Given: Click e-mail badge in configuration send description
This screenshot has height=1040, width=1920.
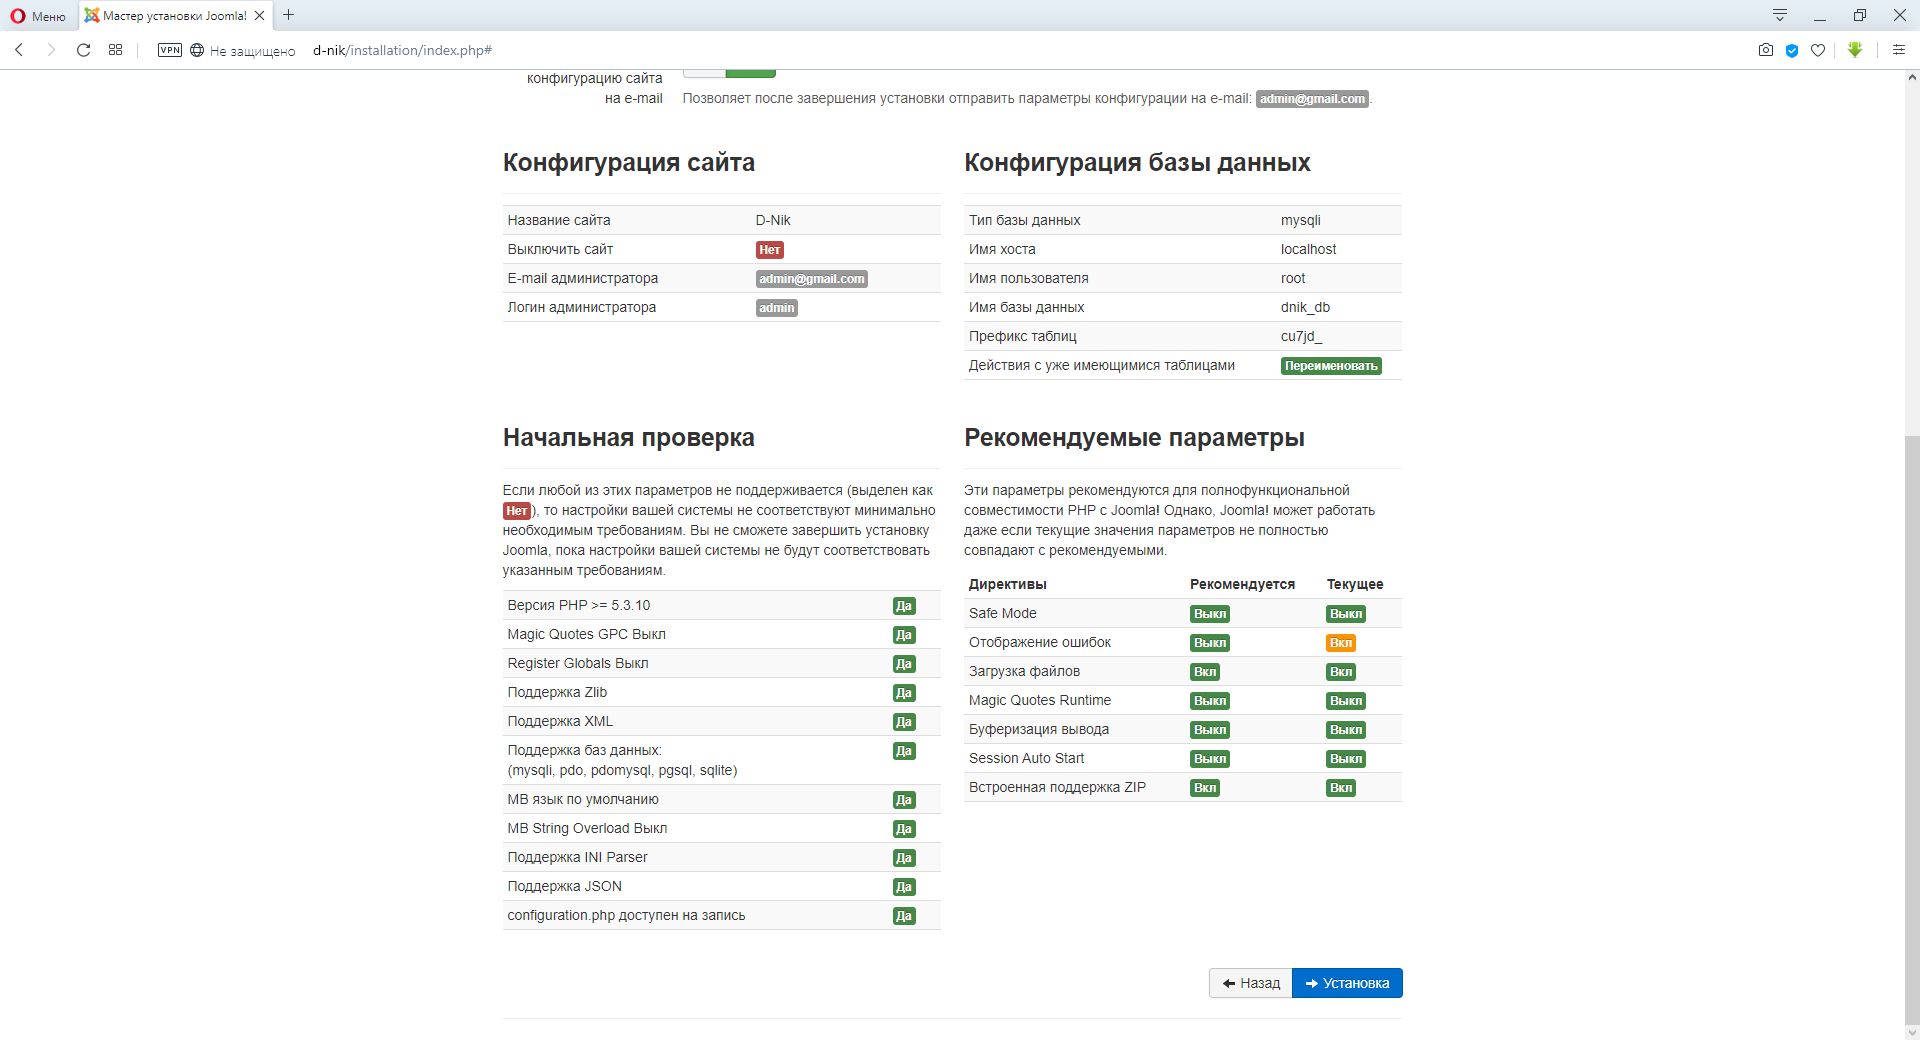Looking at the screenshot, I should click(1312, 99).
